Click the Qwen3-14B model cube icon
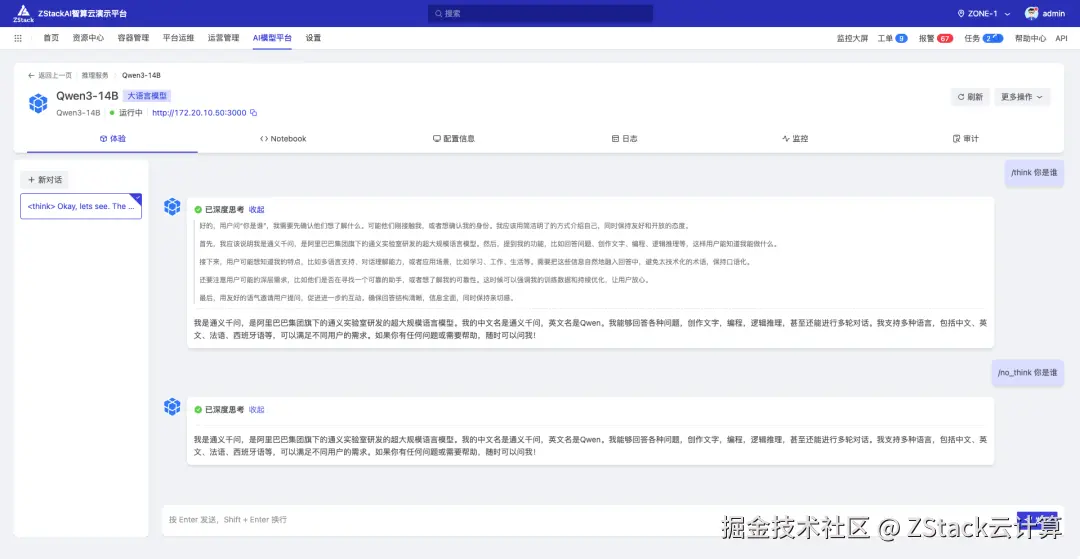 pos(38,103)
